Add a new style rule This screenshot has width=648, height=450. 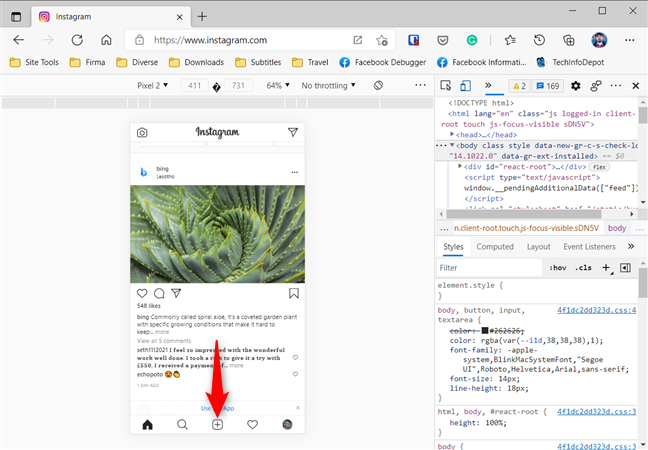pyautogui.click(x=606, y=268)
